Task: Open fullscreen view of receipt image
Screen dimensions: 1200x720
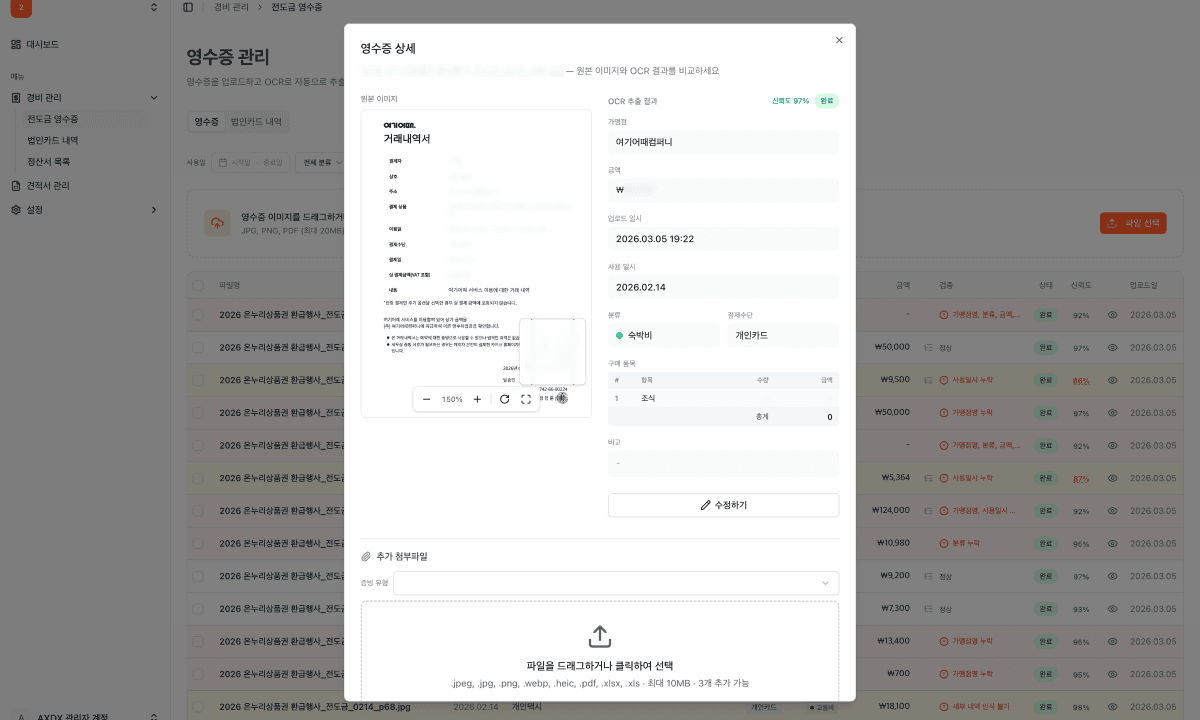Action: pos(527,398)
